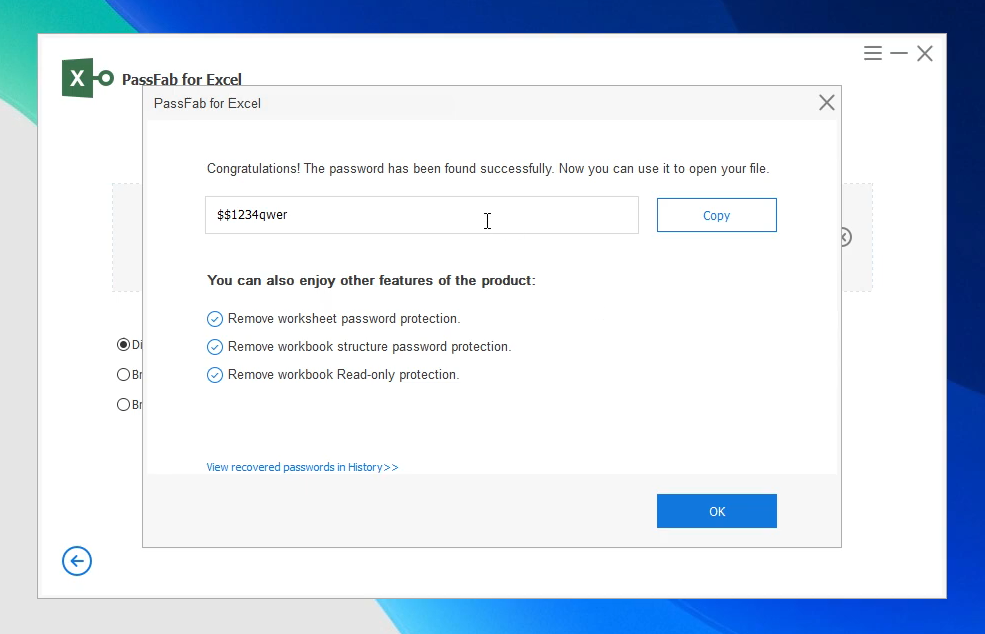Viewport: 985px width, 634px height.
Task: Click the back arrow circle icon
Action: coord(77,561)
